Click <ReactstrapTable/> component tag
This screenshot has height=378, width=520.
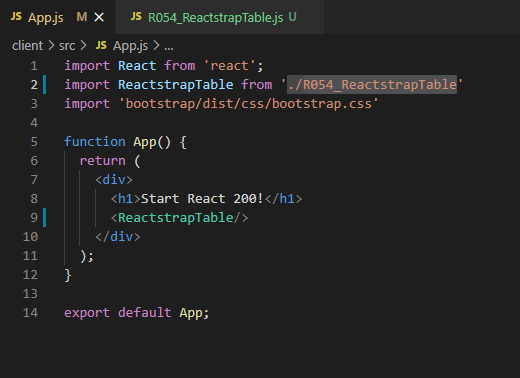[179, 218]
